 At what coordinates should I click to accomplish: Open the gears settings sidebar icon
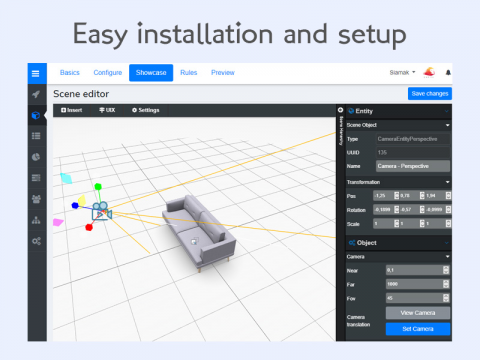click(x=36, y=241)
